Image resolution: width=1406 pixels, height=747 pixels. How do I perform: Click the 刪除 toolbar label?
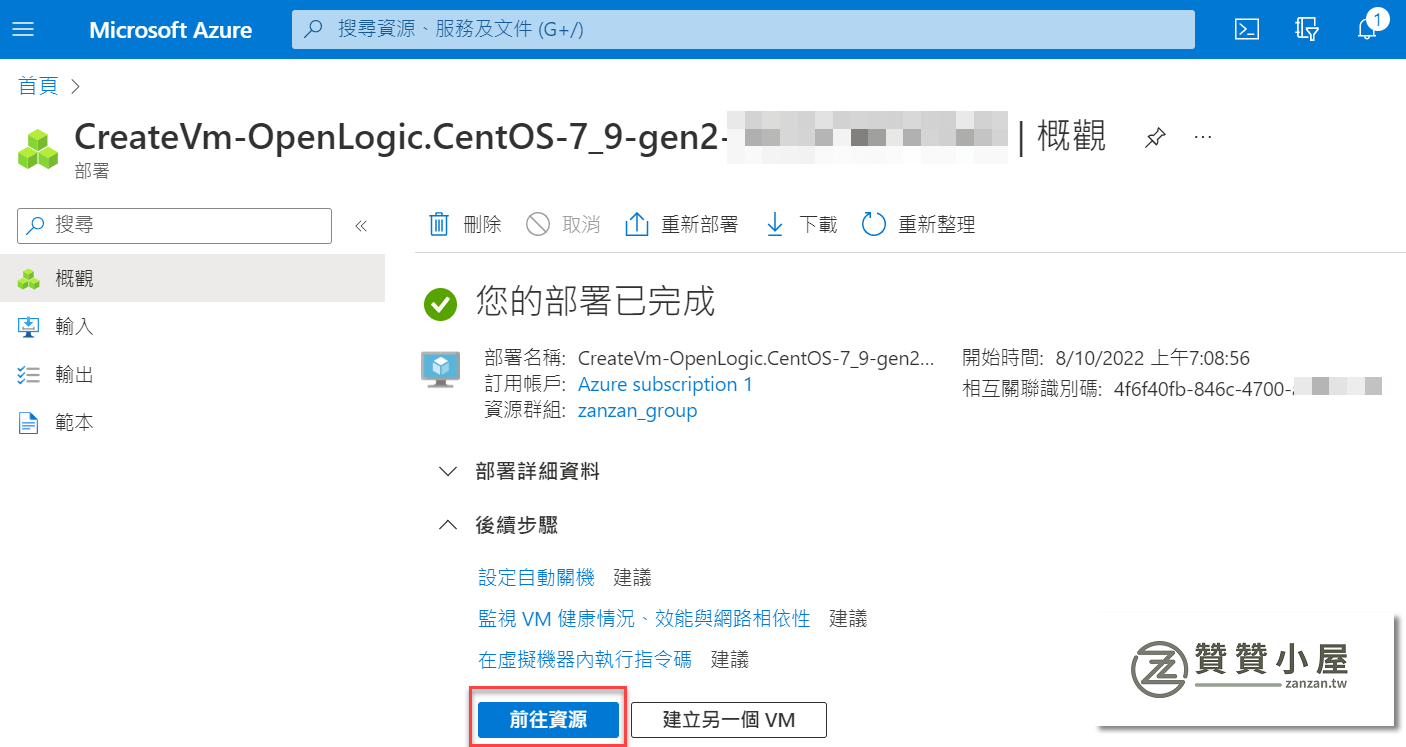(483, 225)
